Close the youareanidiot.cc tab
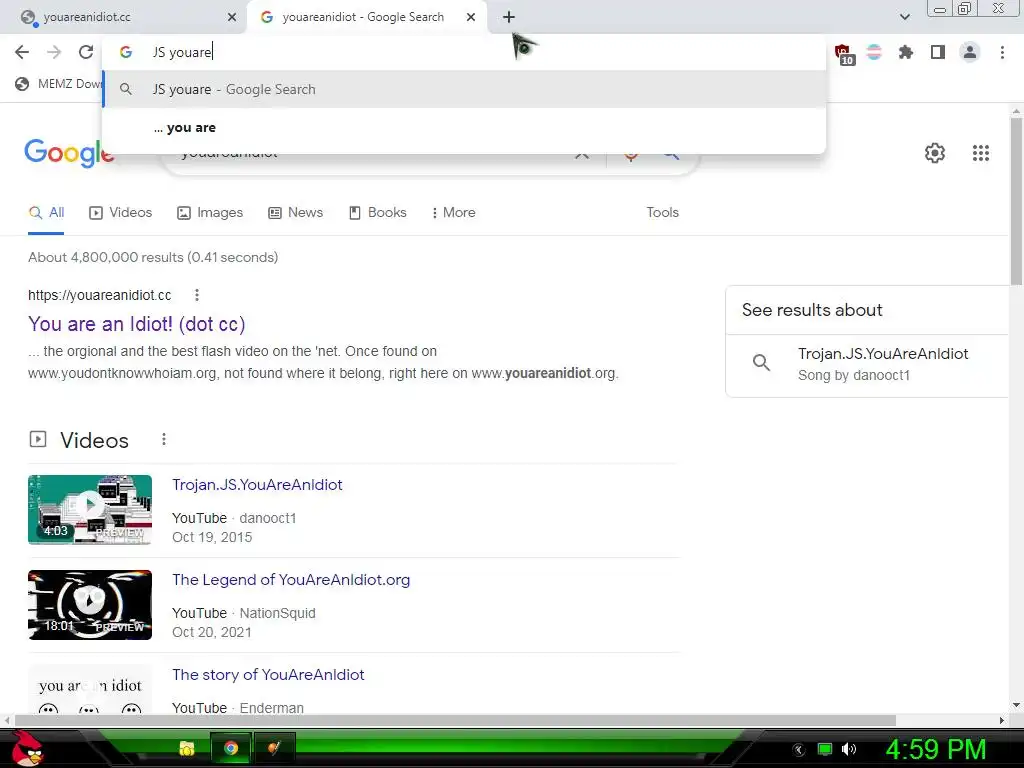 point(232,17)
